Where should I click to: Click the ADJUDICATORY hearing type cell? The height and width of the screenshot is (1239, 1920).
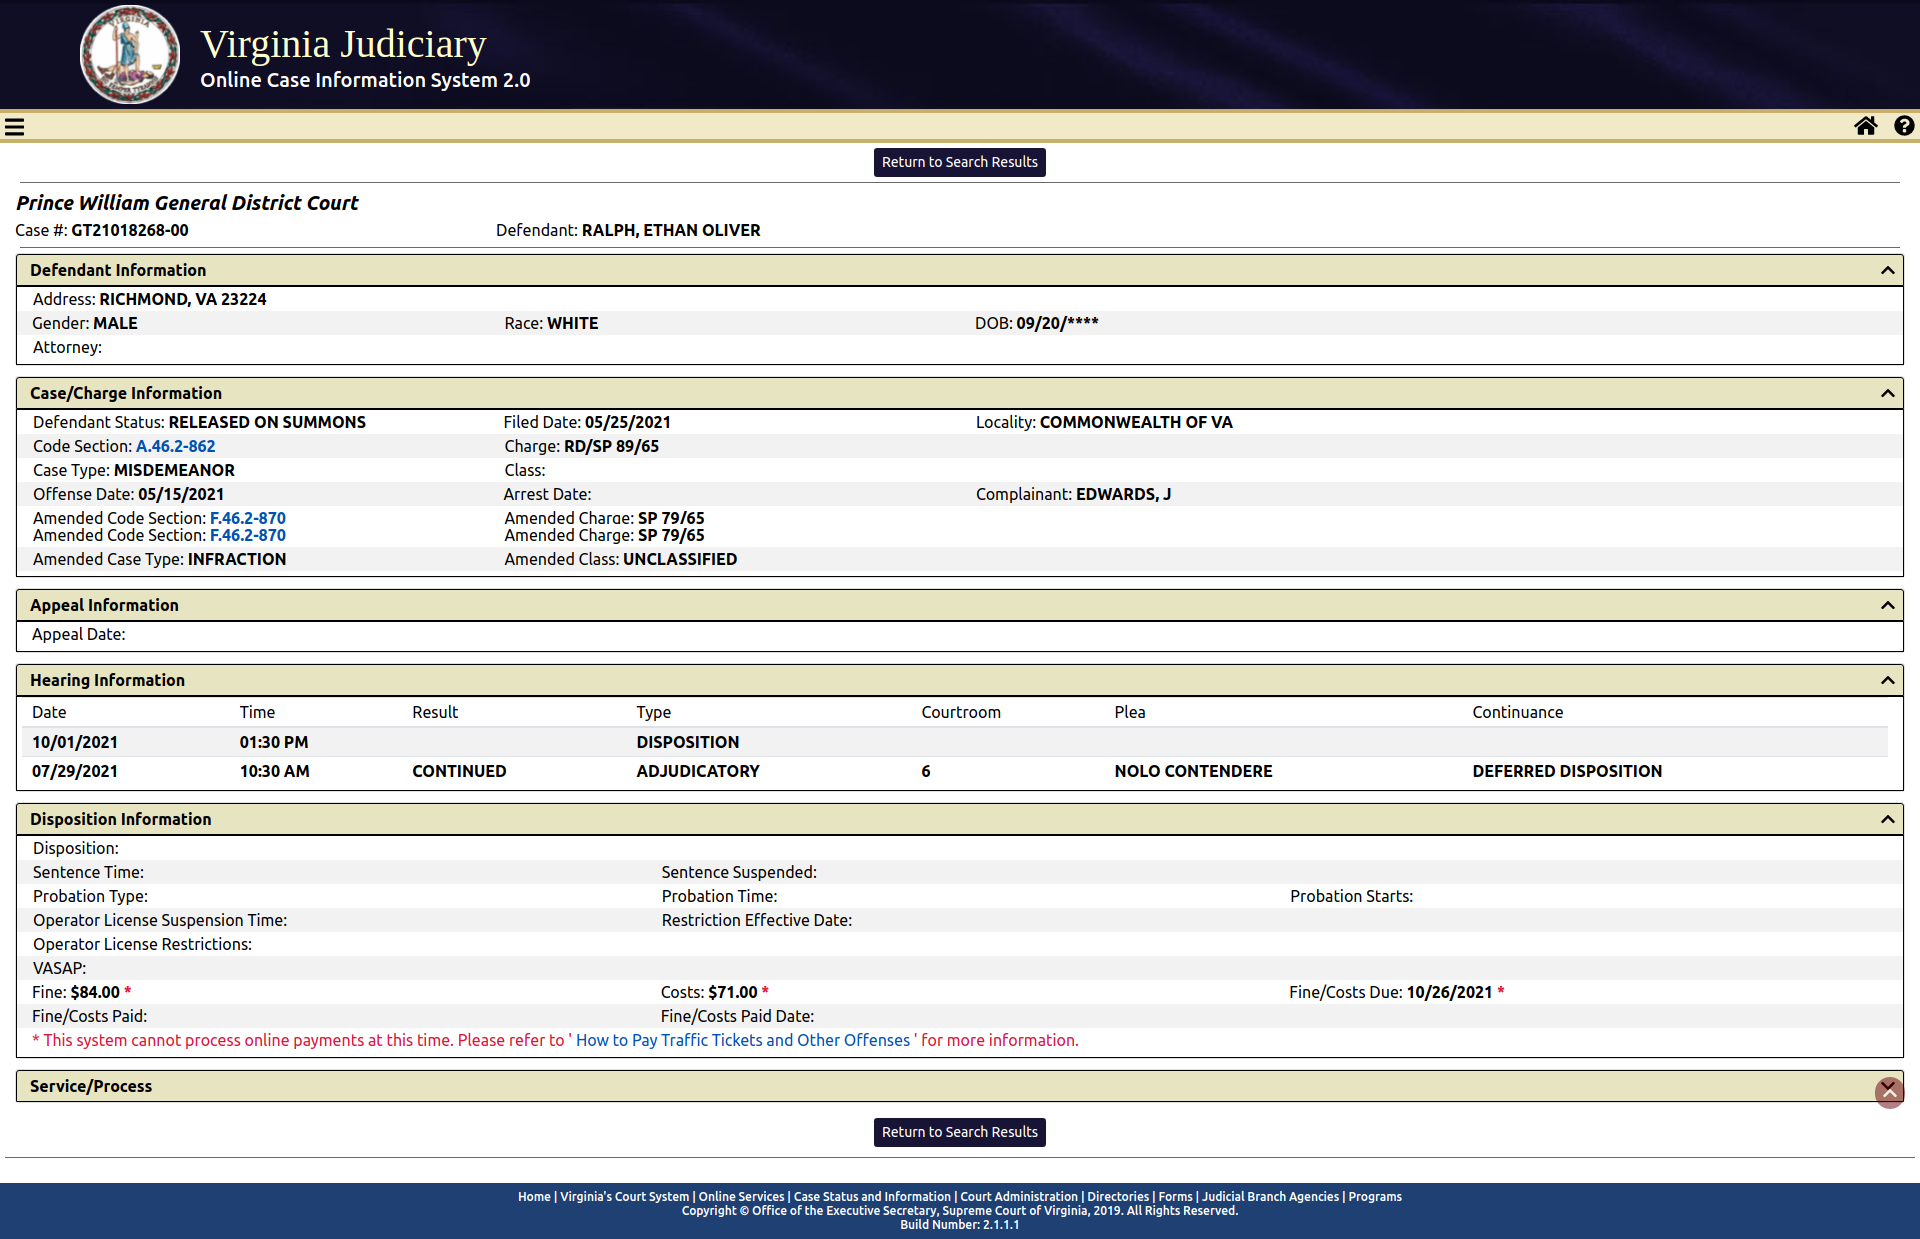pos(698,771)
